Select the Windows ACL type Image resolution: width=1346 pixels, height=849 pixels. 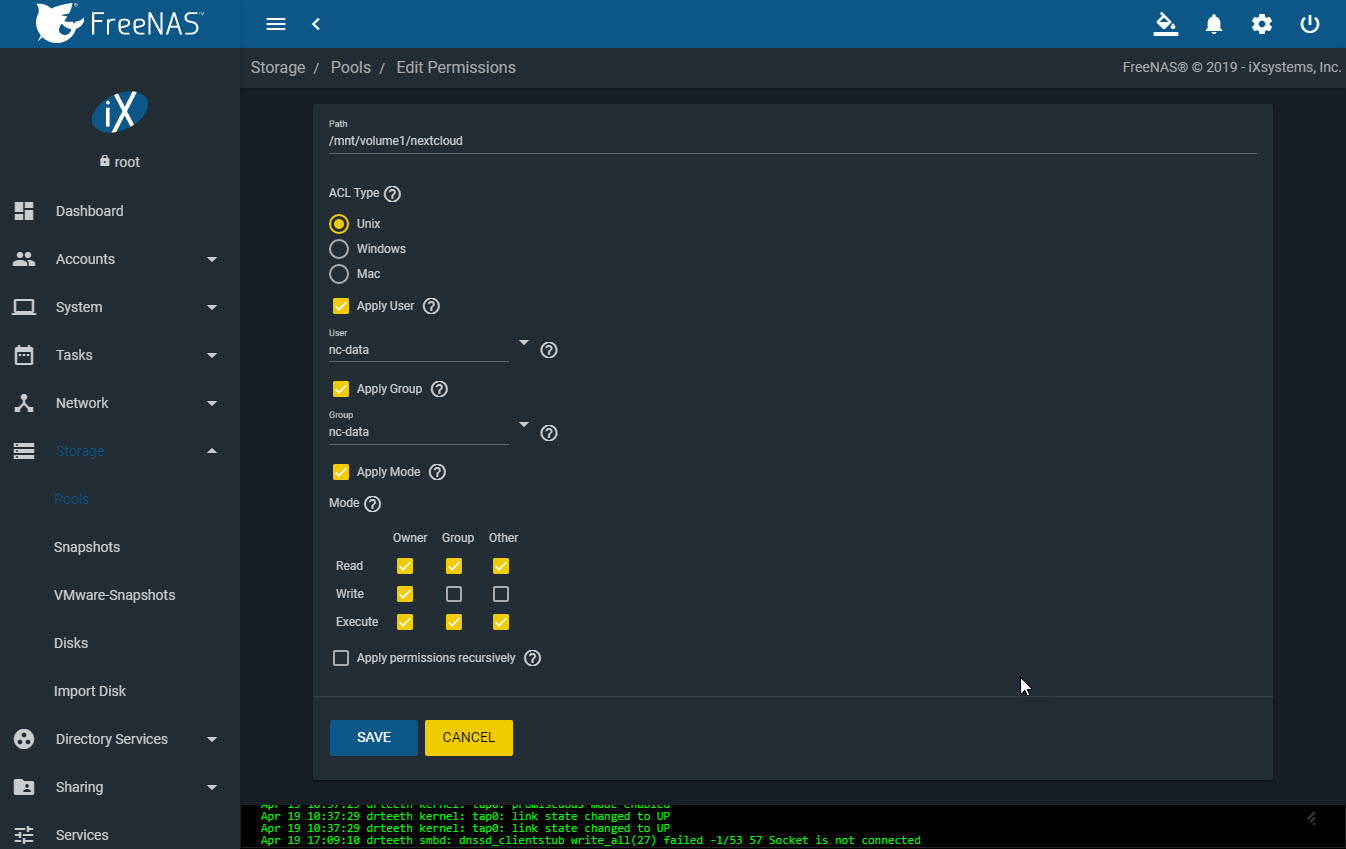(339, 249)
